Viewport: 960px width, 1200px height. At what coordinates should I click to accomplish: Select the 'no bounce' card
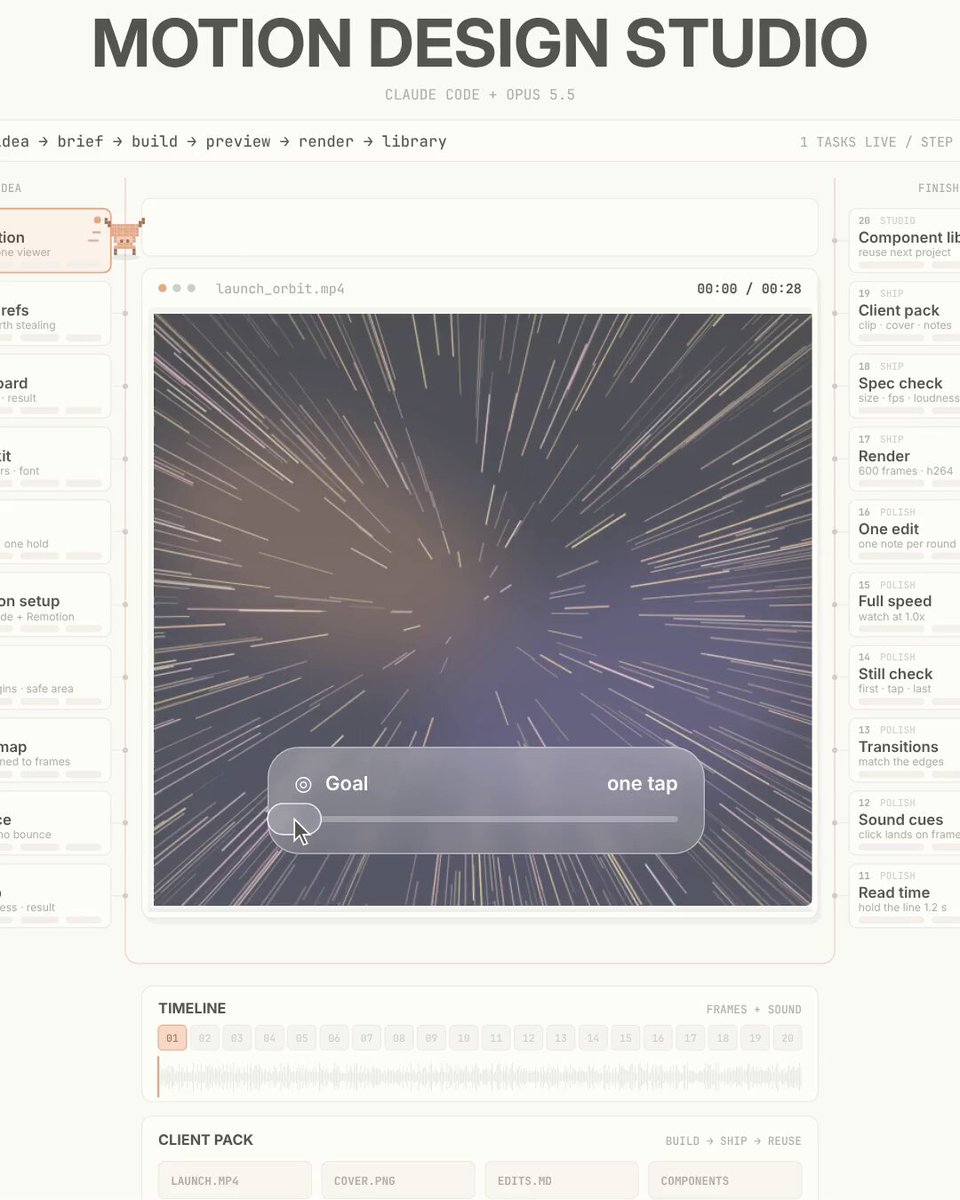point(55,823)
